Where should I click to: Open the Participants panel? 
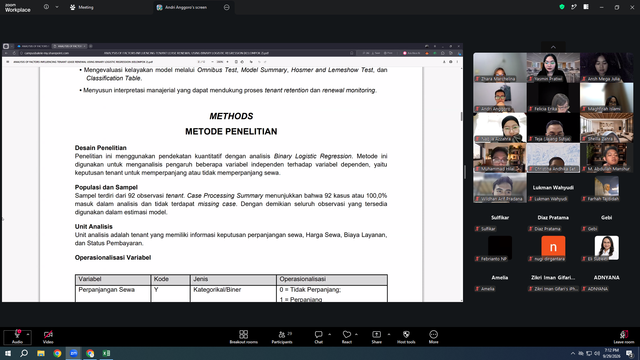(x=282, y=337)
